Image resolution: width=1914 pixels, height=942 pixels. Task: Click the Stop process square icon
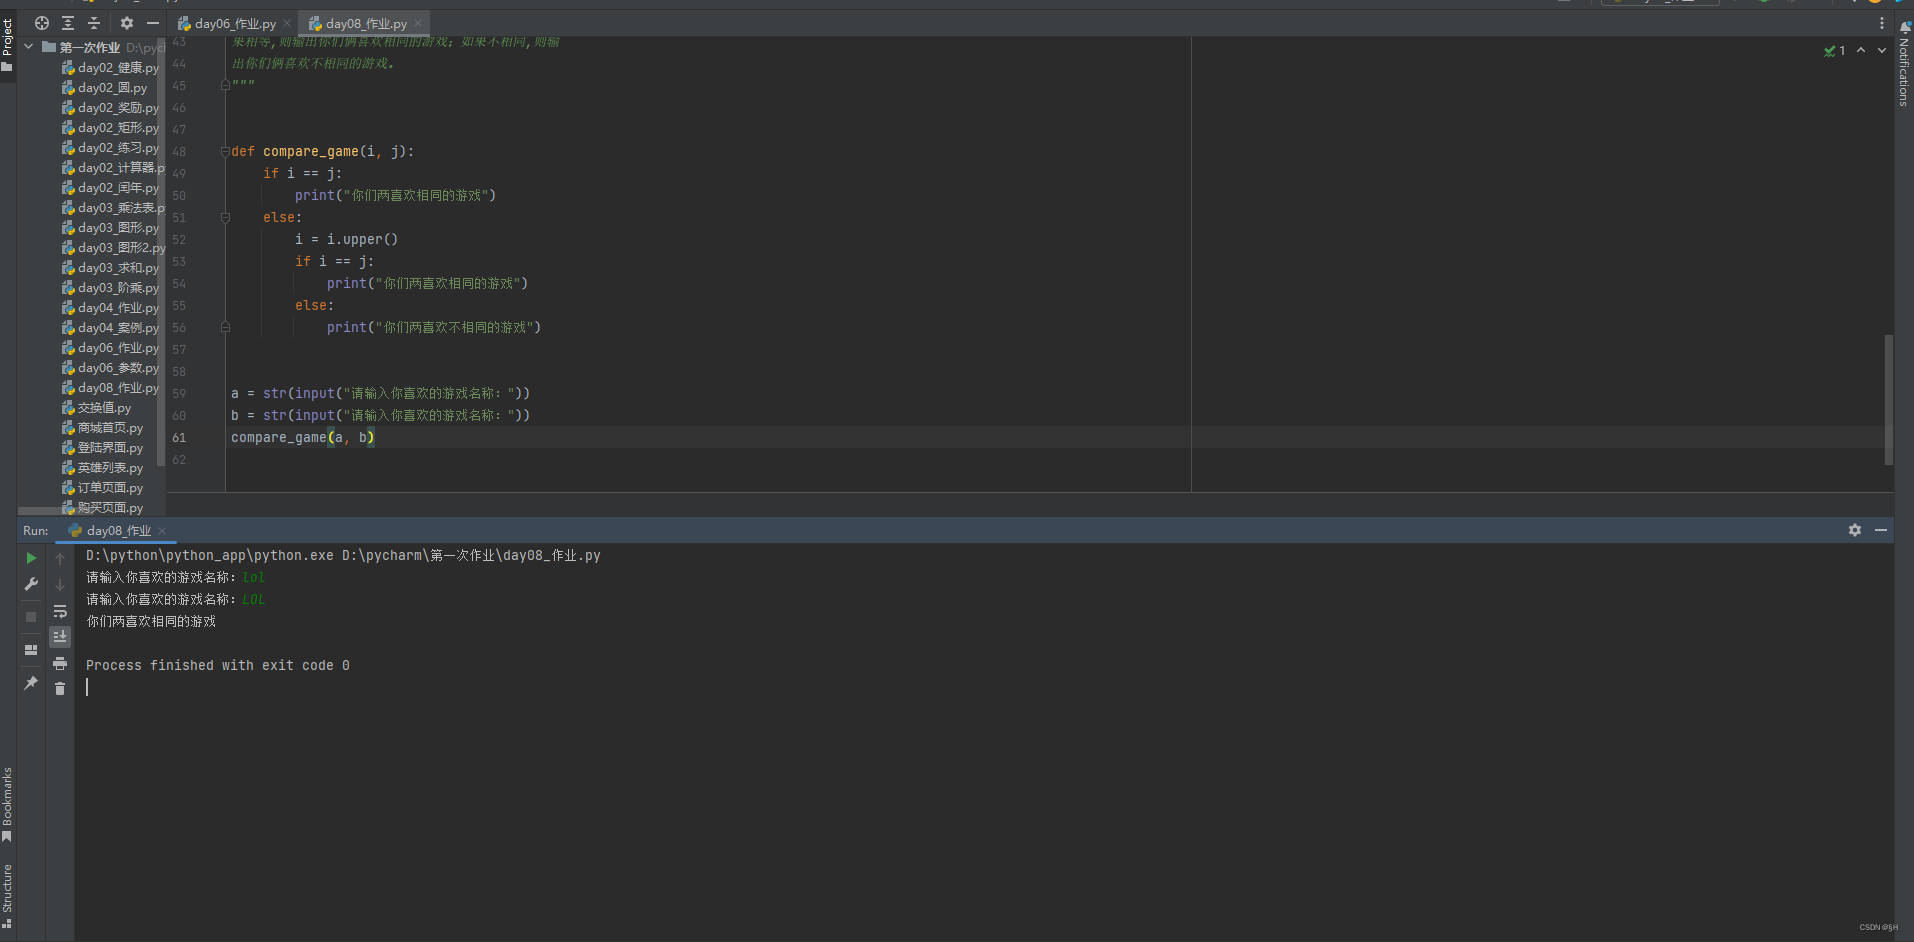[x=31, y=617]
